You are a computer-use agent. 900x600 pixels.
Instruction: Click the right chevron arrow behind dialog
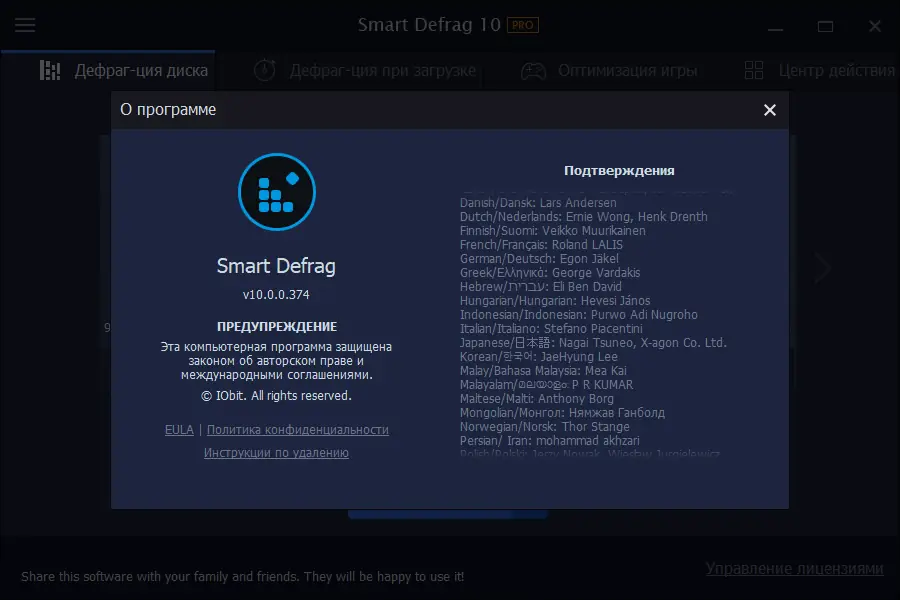[x=823, y=267]
